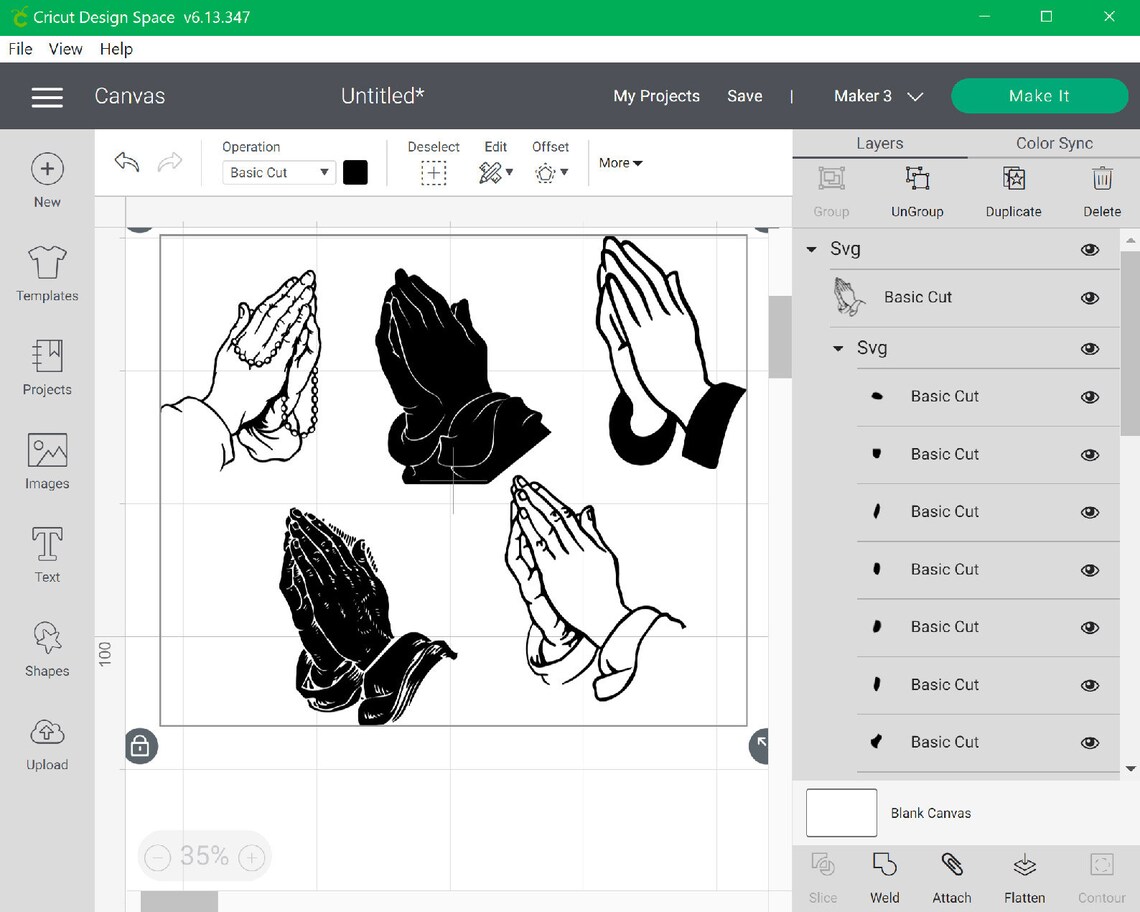This screenshot has height=912, width=1140.
Task: Undo the last action
Action: pos(126,162)
